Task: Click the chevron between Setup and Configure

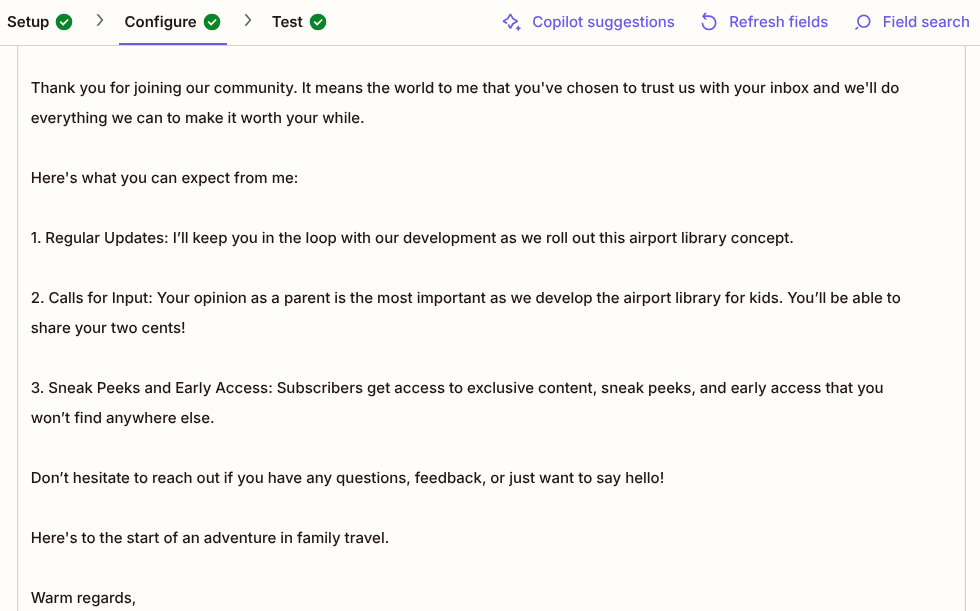Action: 99,21
